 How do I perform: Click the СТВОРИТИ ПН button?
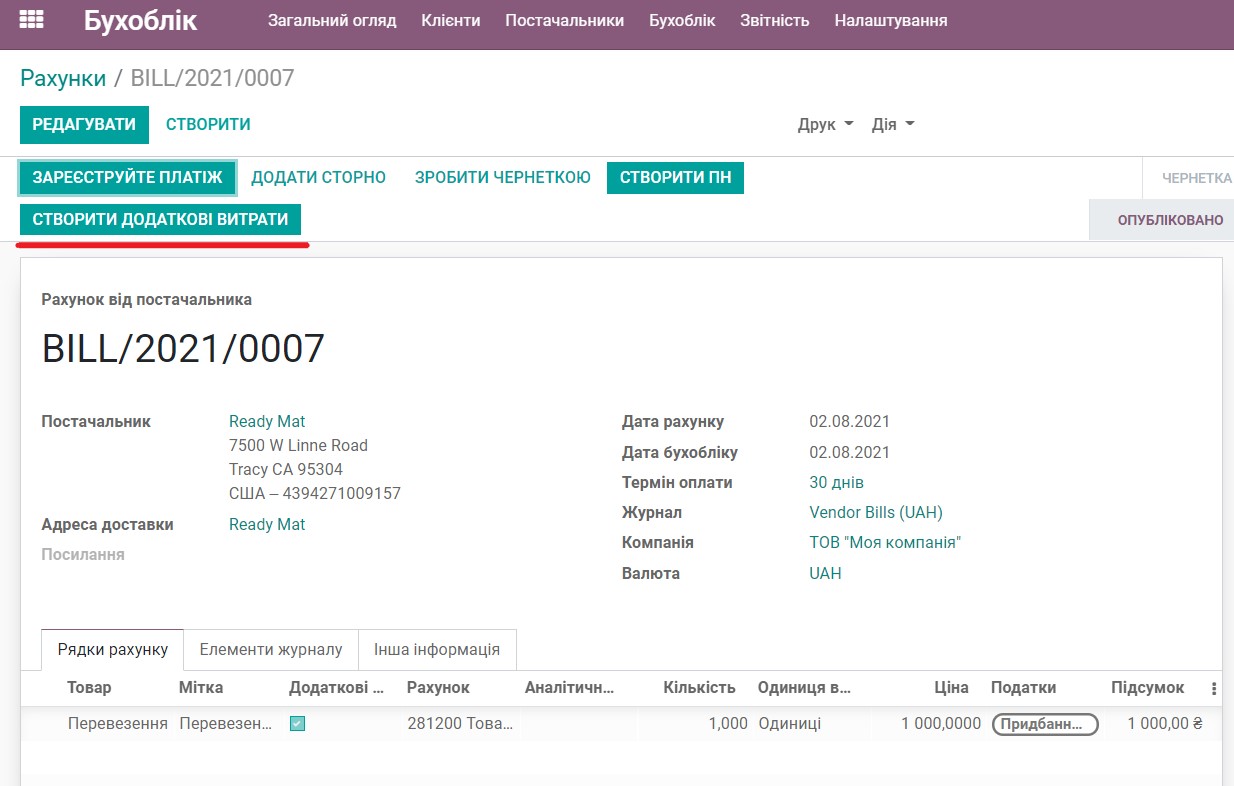[x=675, y=177]
